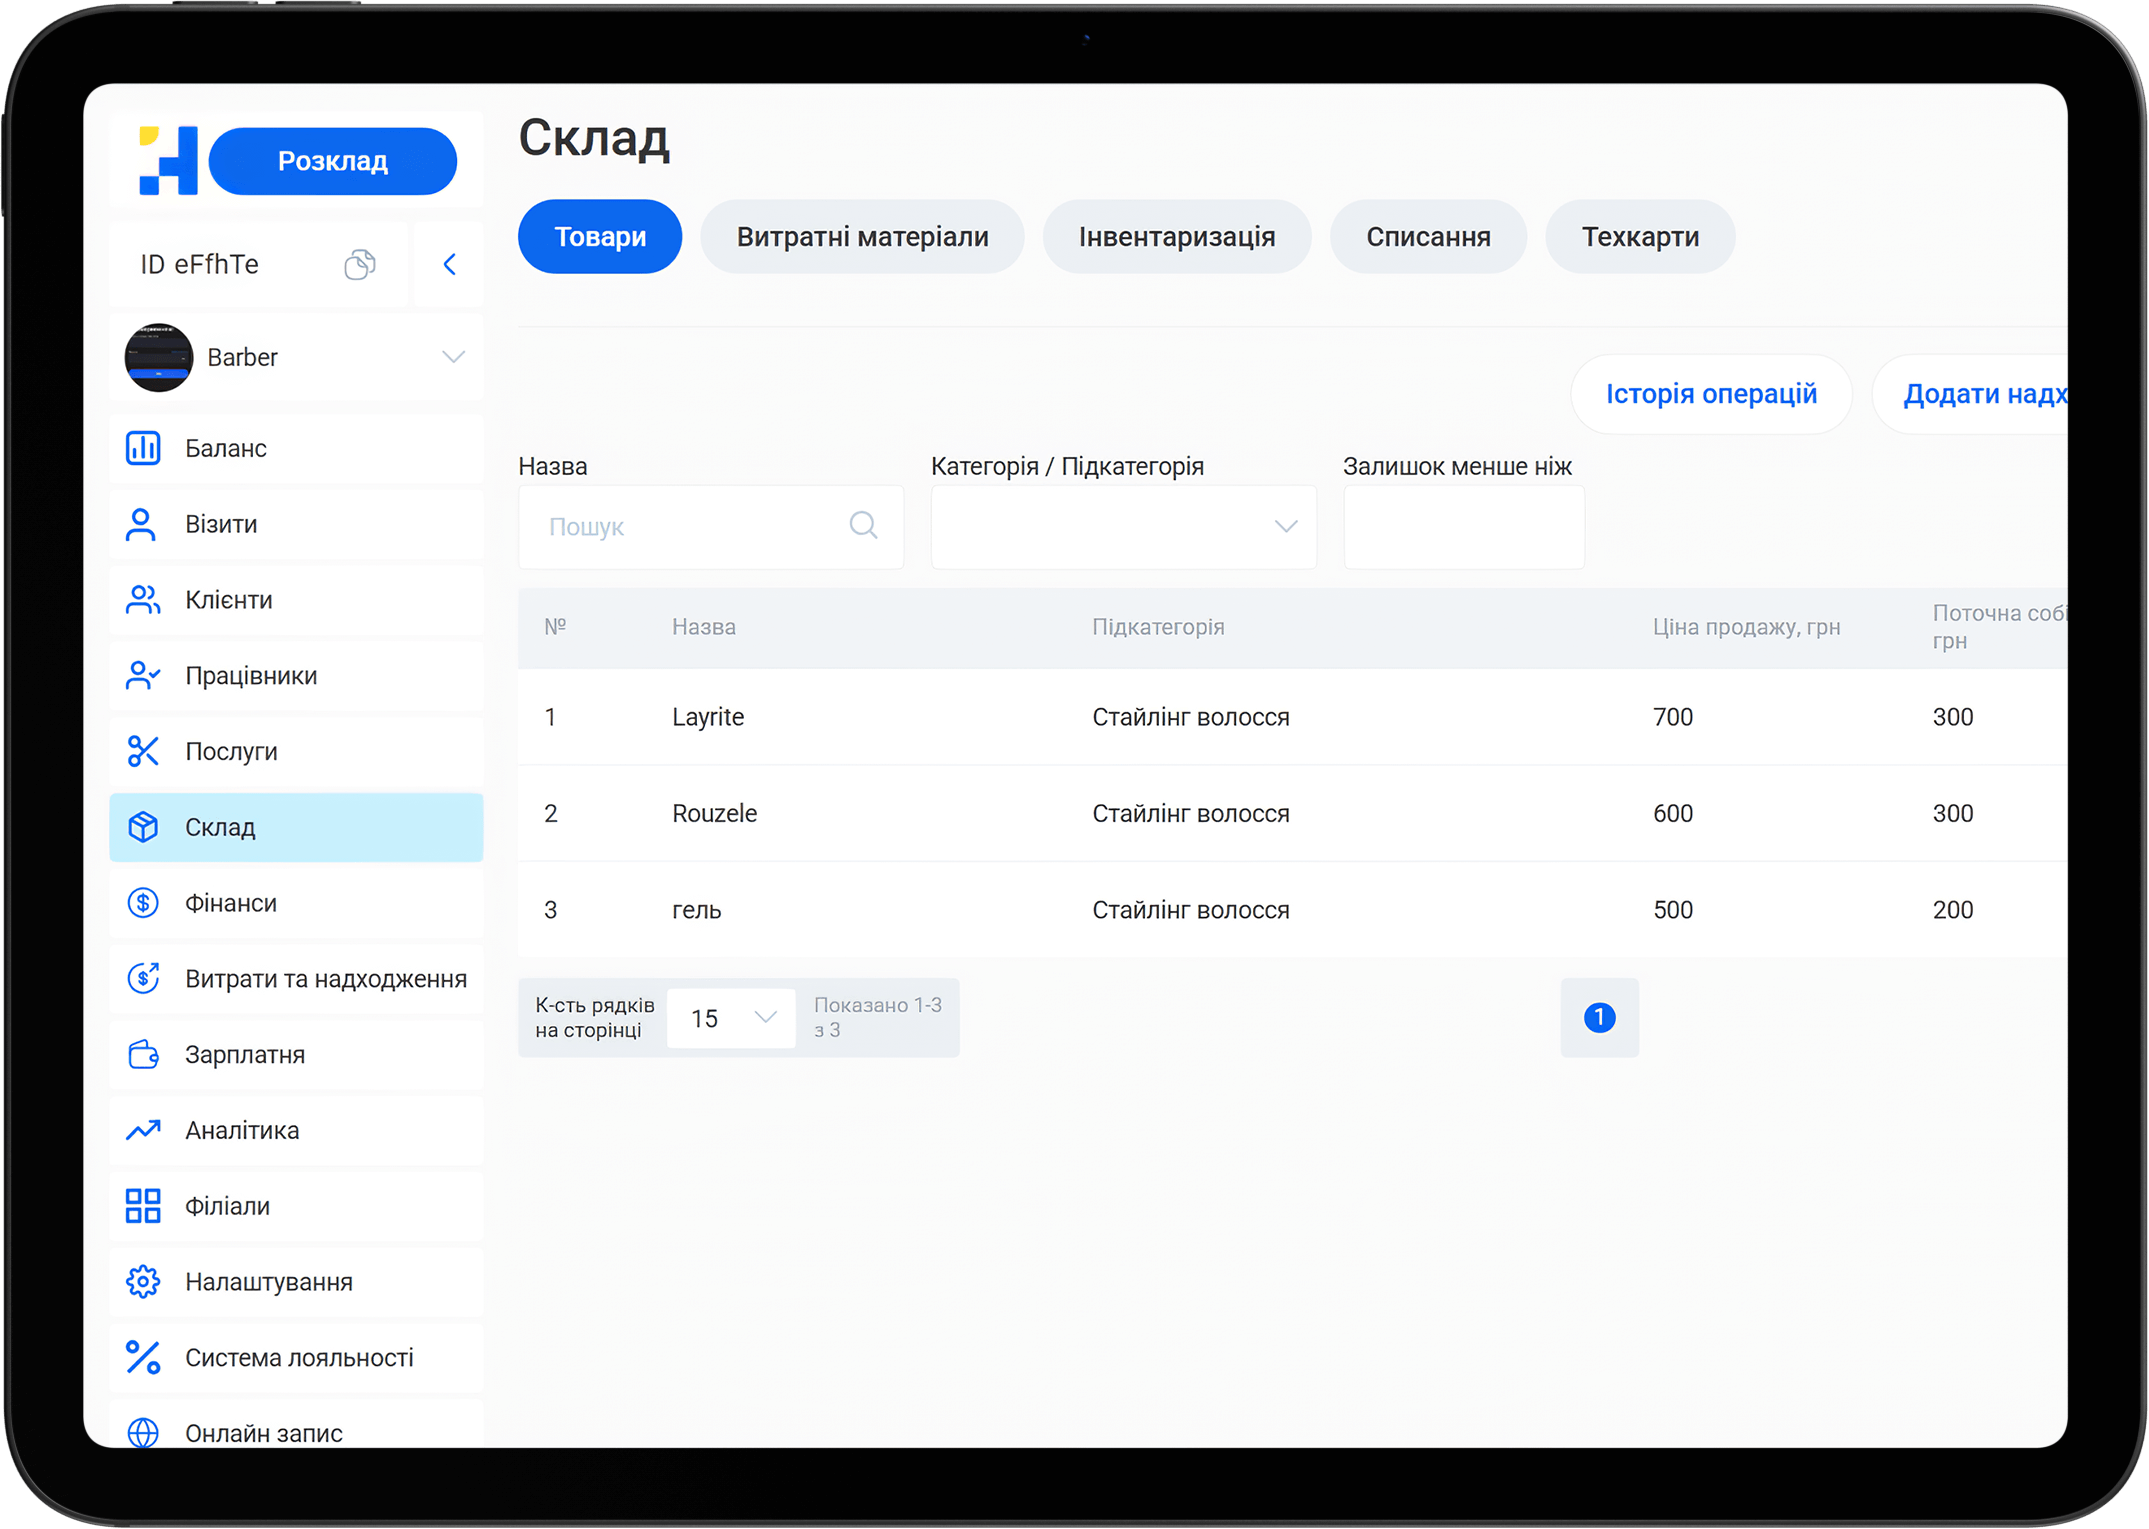
Task: Collapse the sidebar with left chevron
Action: coord(449,265)
